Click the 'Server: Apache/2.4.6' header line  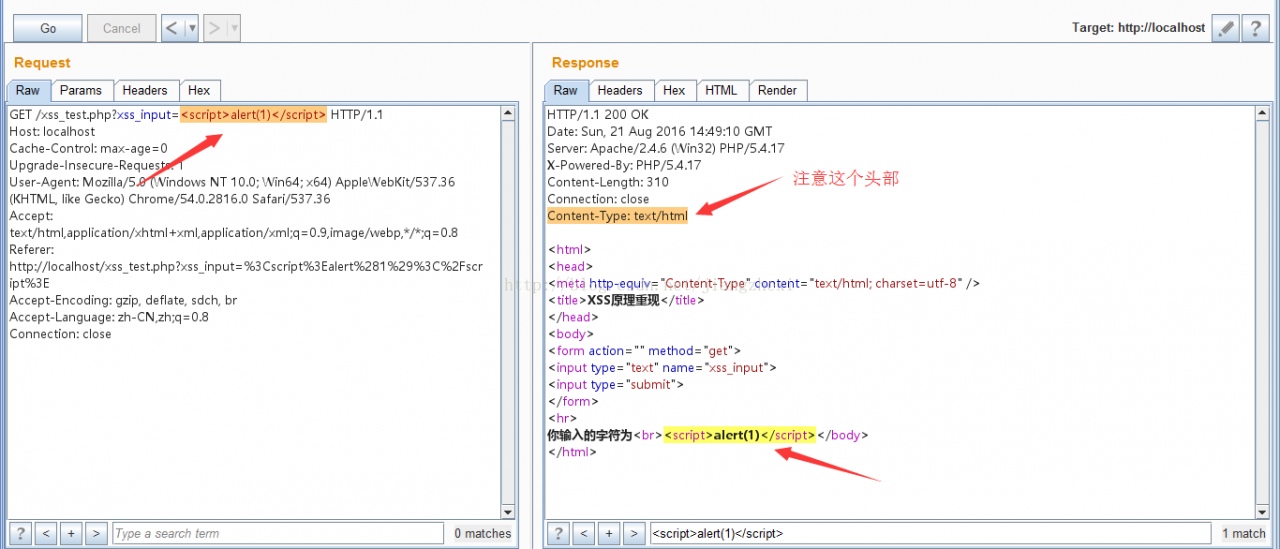click(x=666, y=148)
